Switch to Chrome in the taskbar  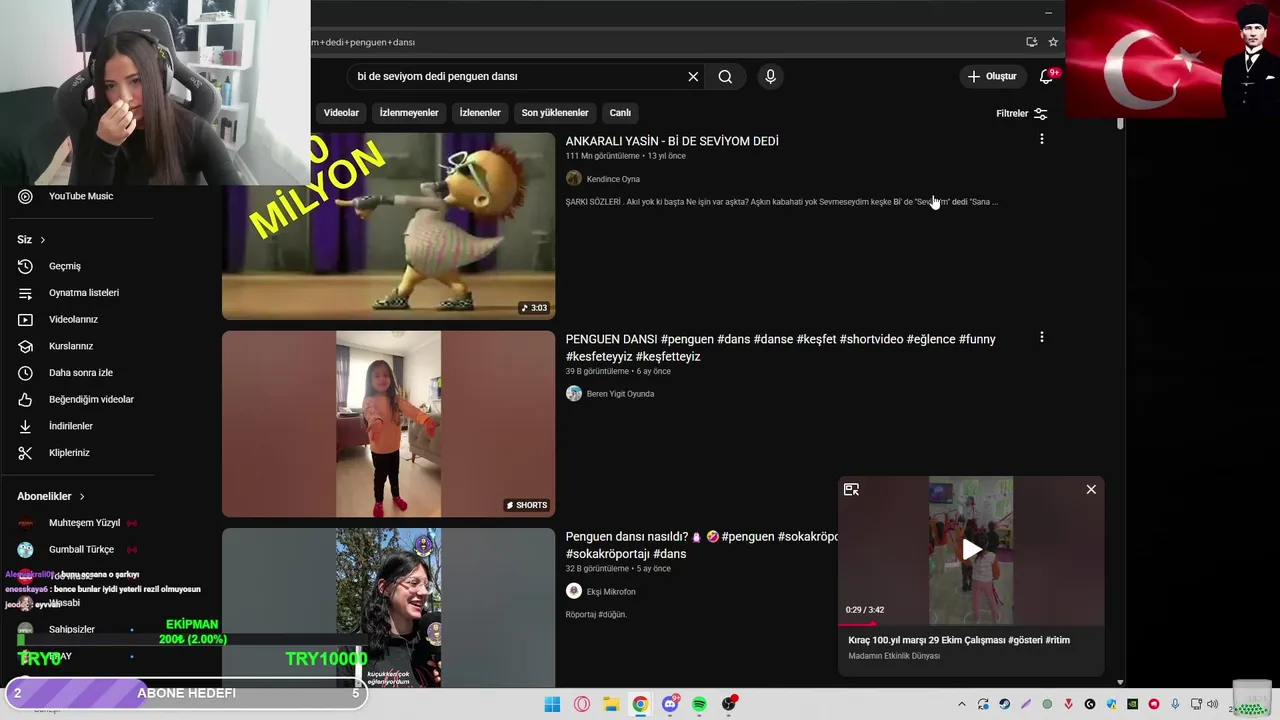point(640,704)
